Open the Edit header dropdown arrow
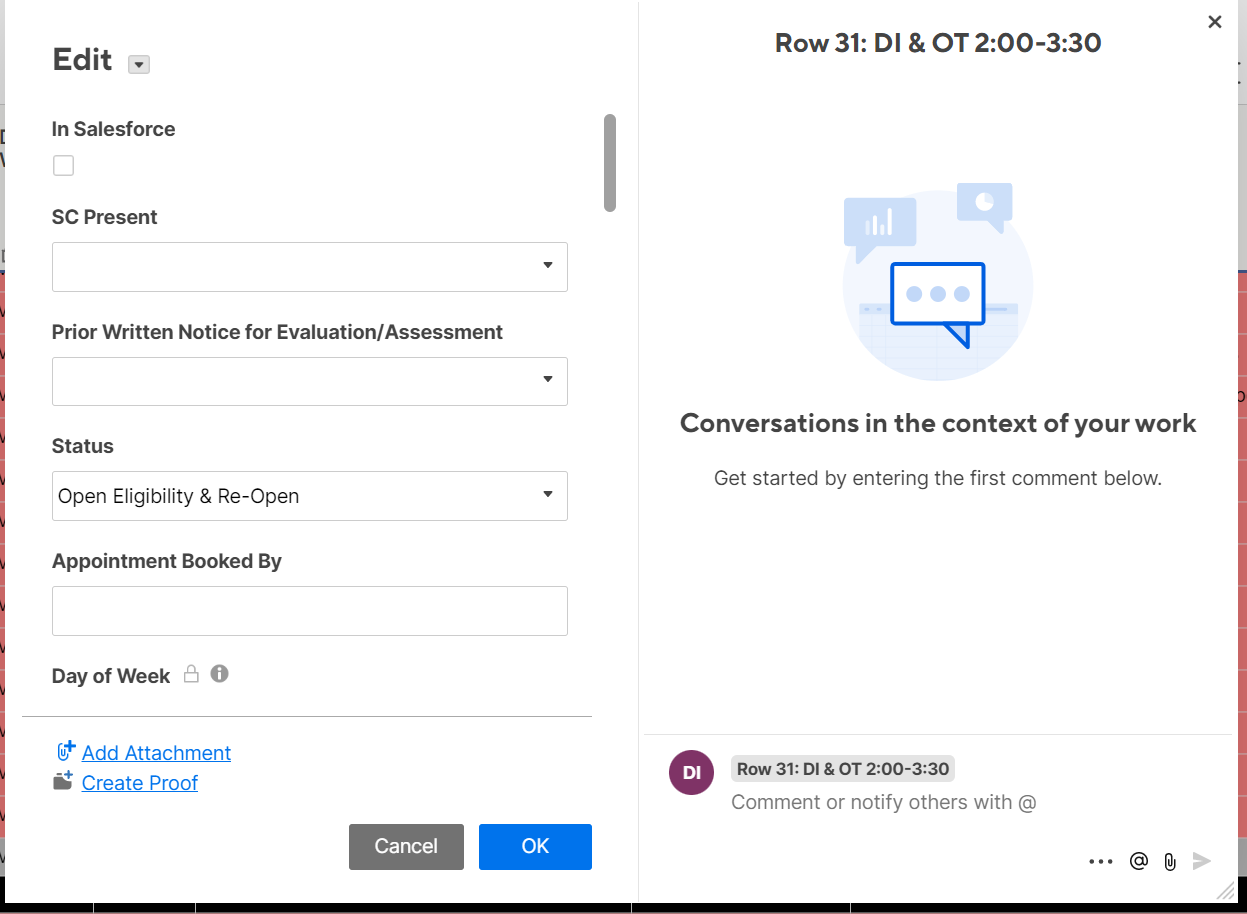 coord(138,64)
